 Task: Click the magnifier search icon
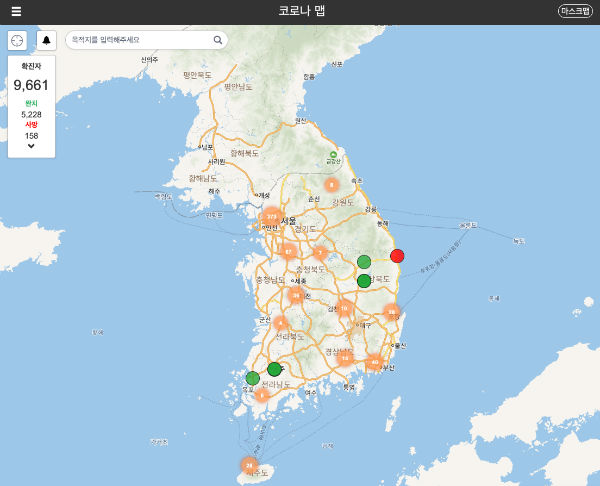(218, 40)
